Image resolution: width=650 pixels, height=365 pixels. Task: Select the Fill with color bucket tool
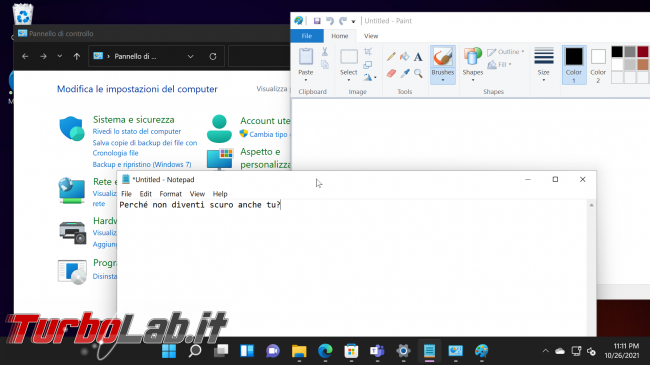pos(405,57)
